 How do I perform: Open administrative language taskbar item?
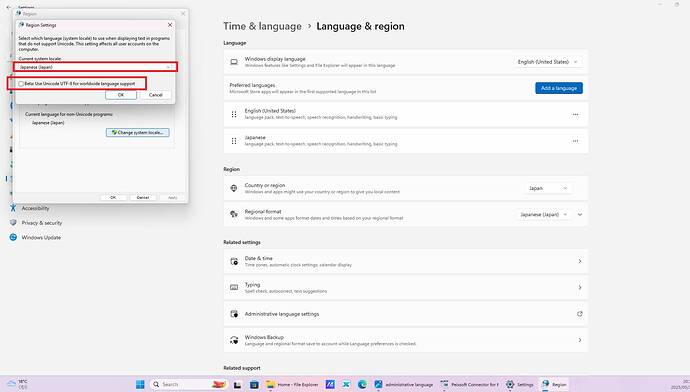pyautogui.click(x=404, y=385)
